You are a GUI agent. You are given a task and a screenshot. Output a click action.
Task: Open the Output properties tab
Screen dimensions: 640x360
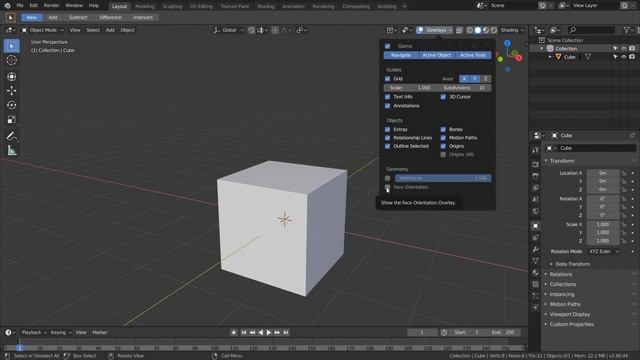coord(535,176)
